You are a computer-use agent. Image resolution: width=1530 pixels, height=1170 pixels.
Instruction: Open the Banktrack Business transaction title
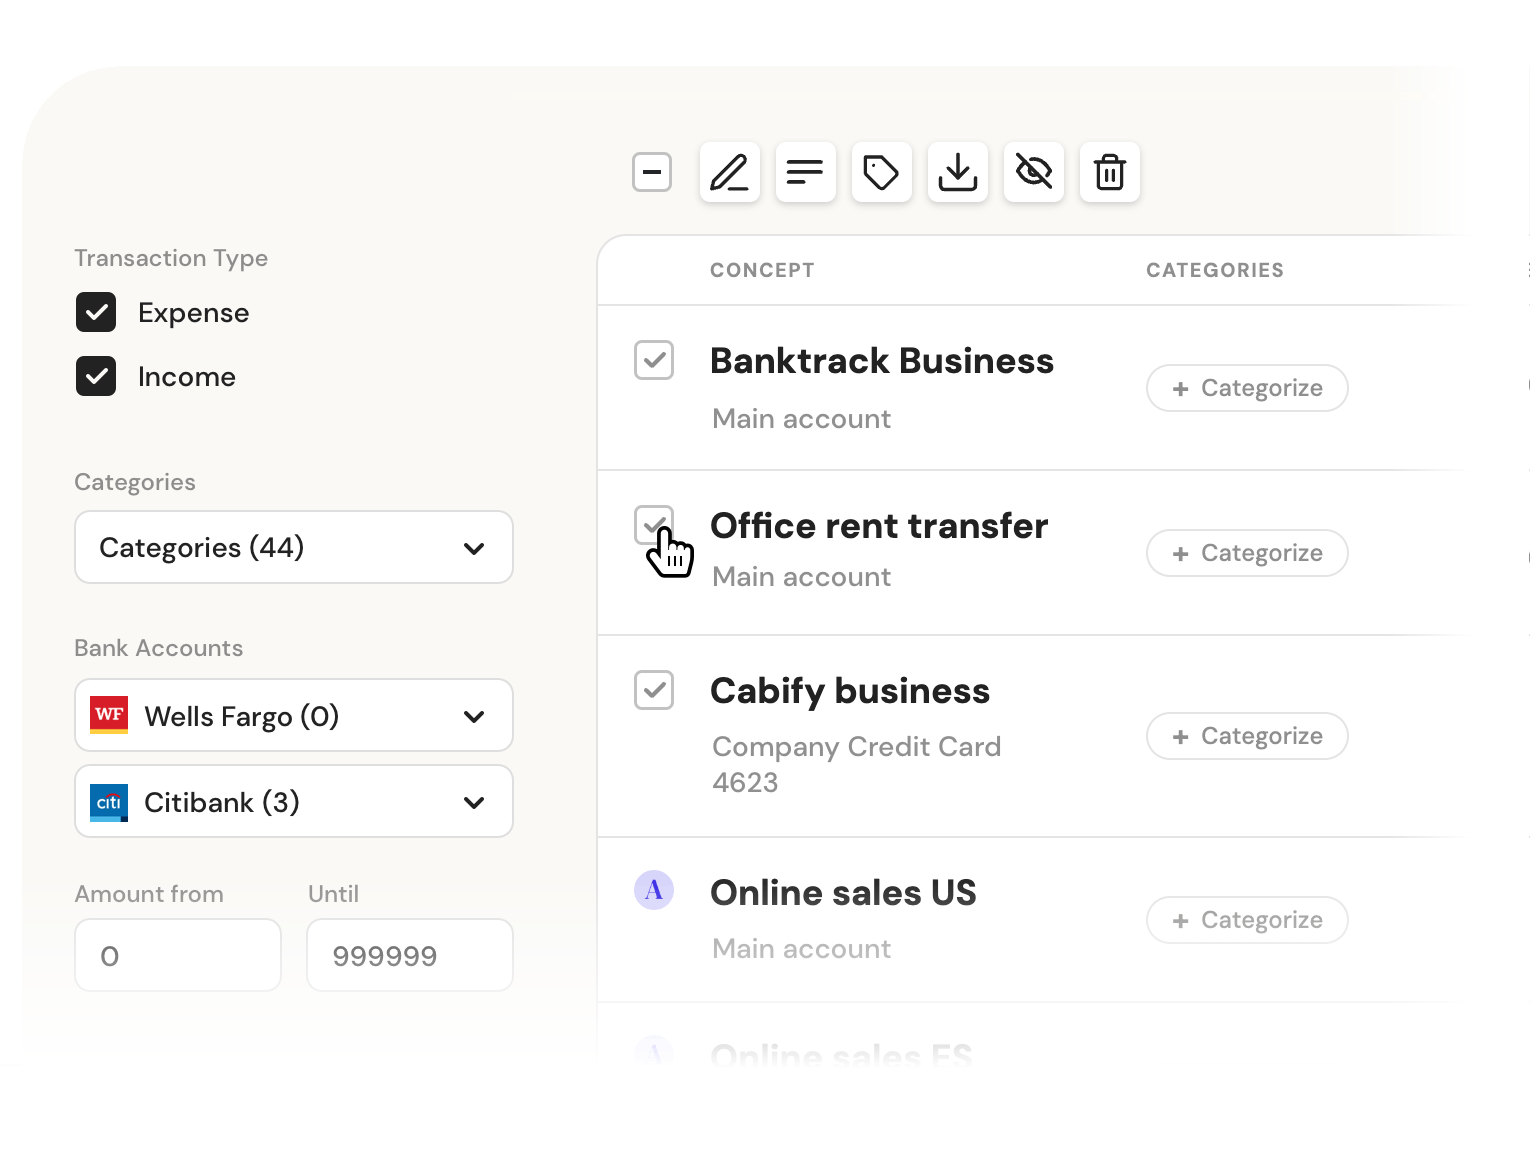click(x=882, y=361)
